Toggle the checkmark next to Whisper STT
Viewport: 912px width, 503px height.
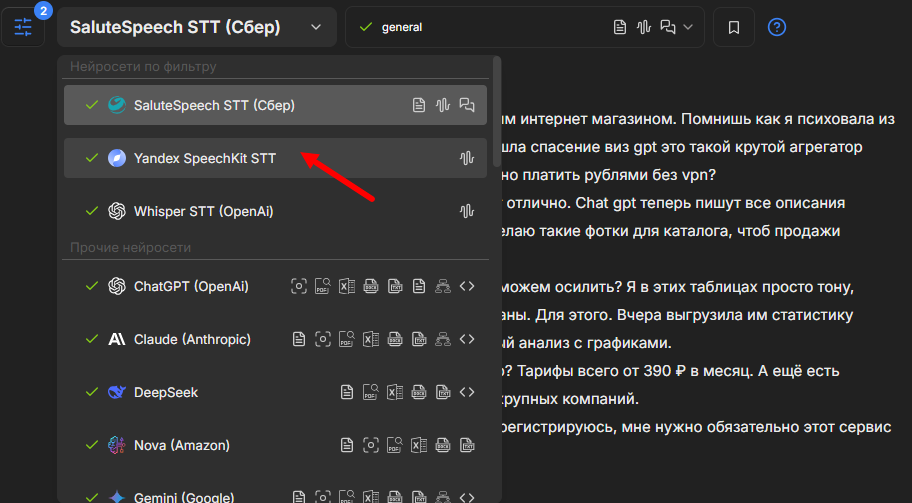point(92,211)
